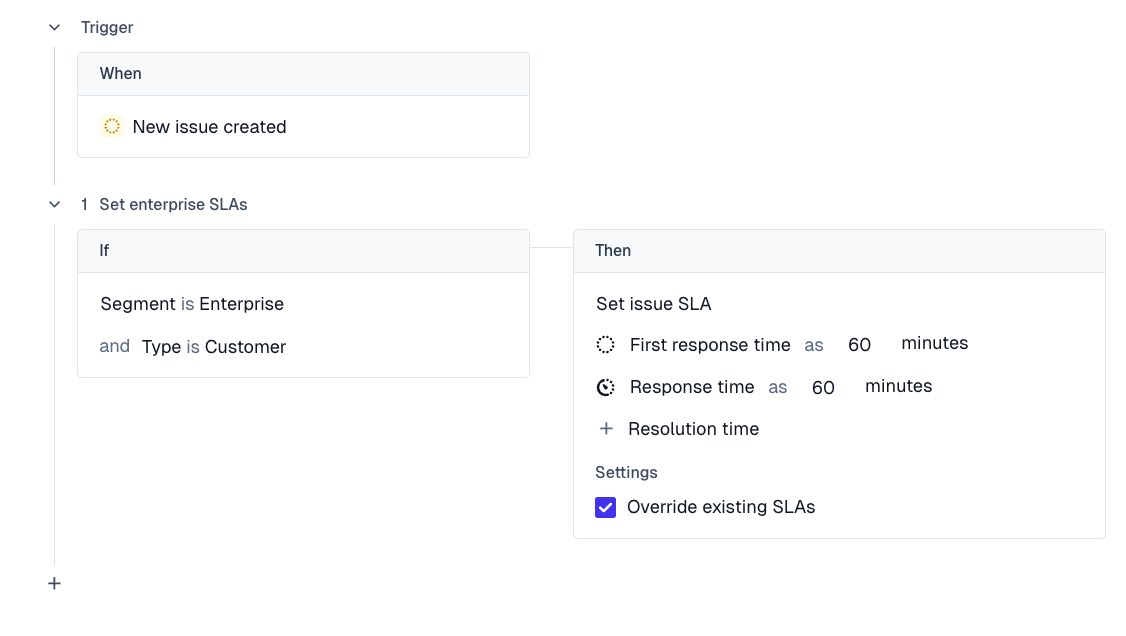1126x636 pixels.
Task: Click the First response time dotted circle icon
Action: (x=606, y=345)
